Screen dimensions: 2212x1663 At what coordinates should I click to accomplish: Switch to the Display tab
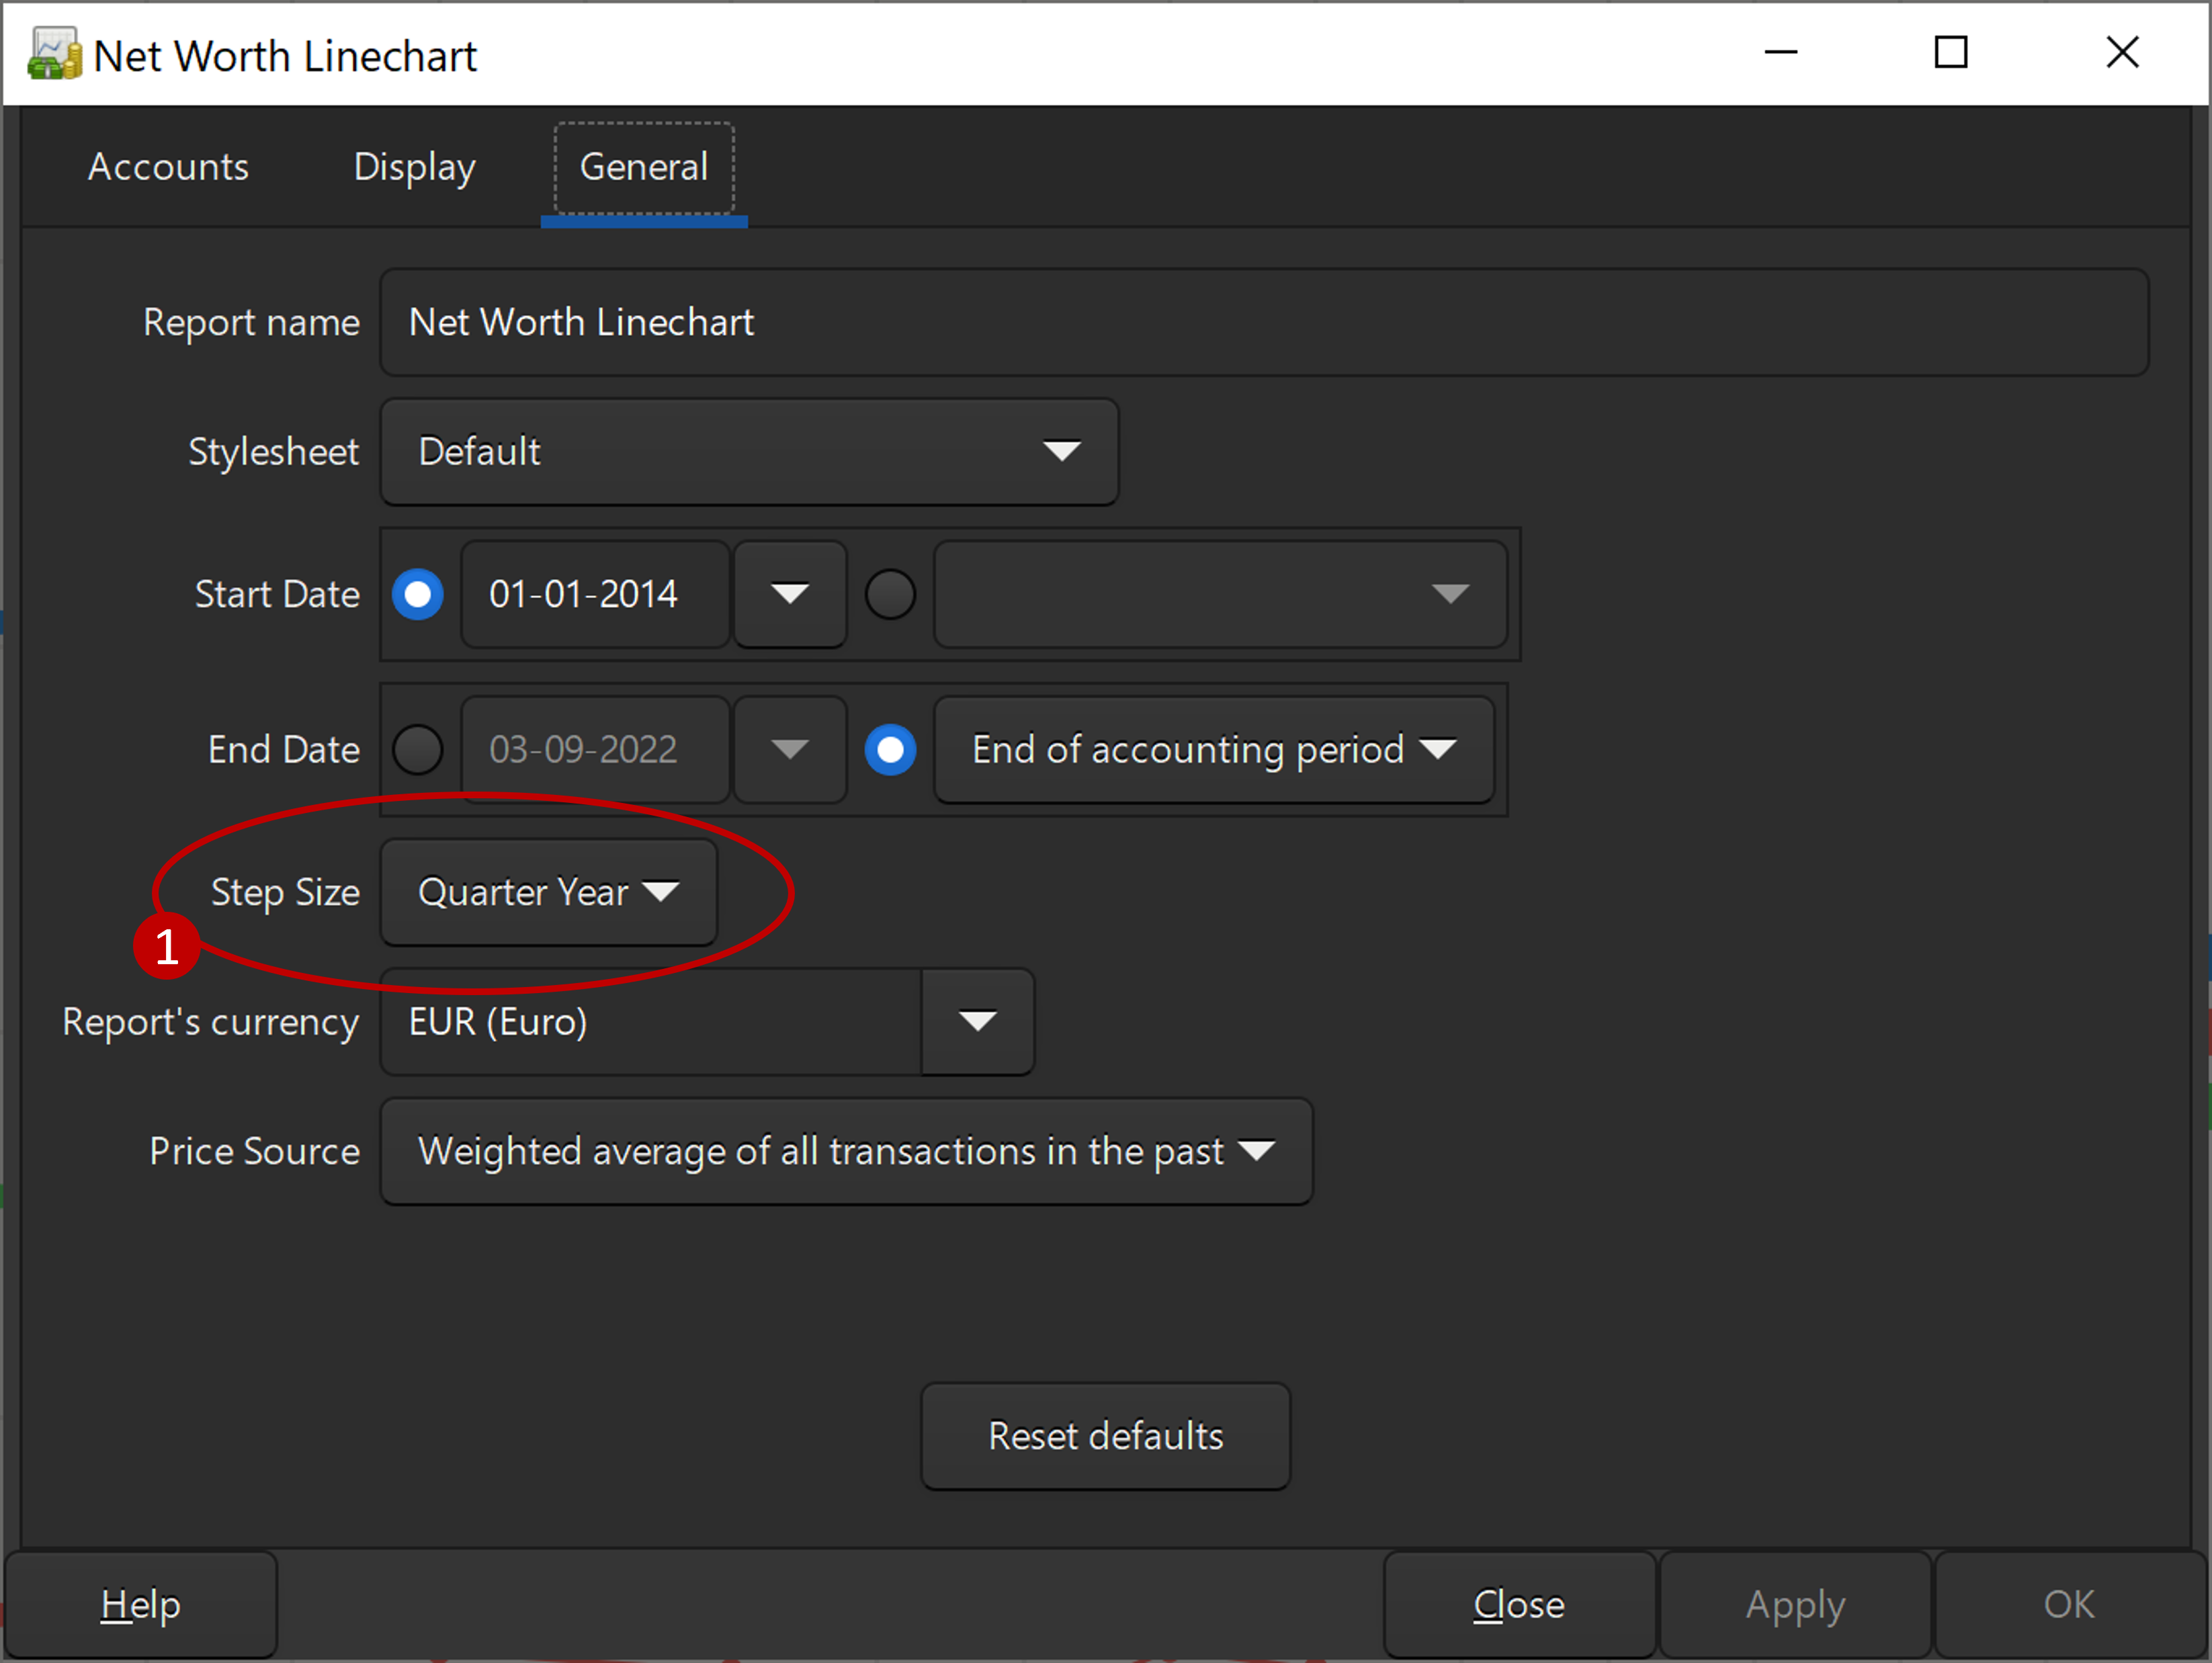pos(414,167)
